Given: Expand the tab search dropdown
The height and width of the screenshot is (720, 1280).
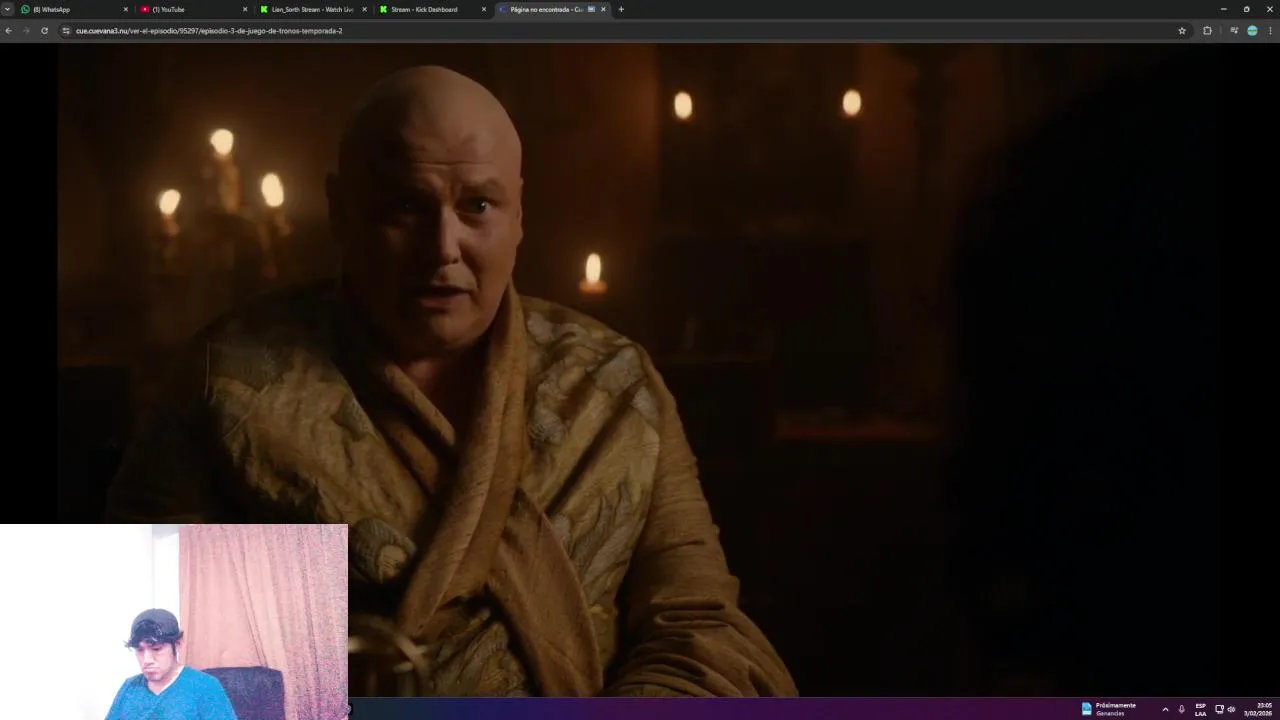Looking at the screenshot, I should tap(7, 9).
